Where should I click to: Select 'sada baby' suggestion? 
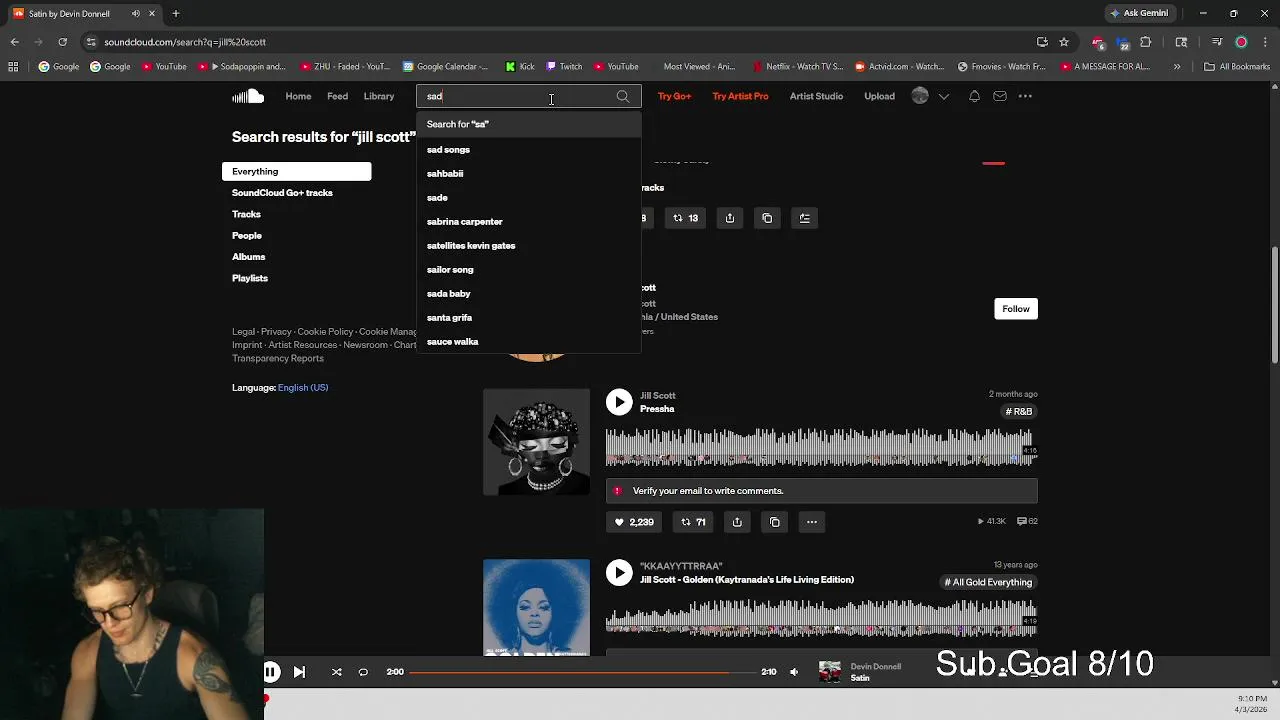click(x=528, y=294)
